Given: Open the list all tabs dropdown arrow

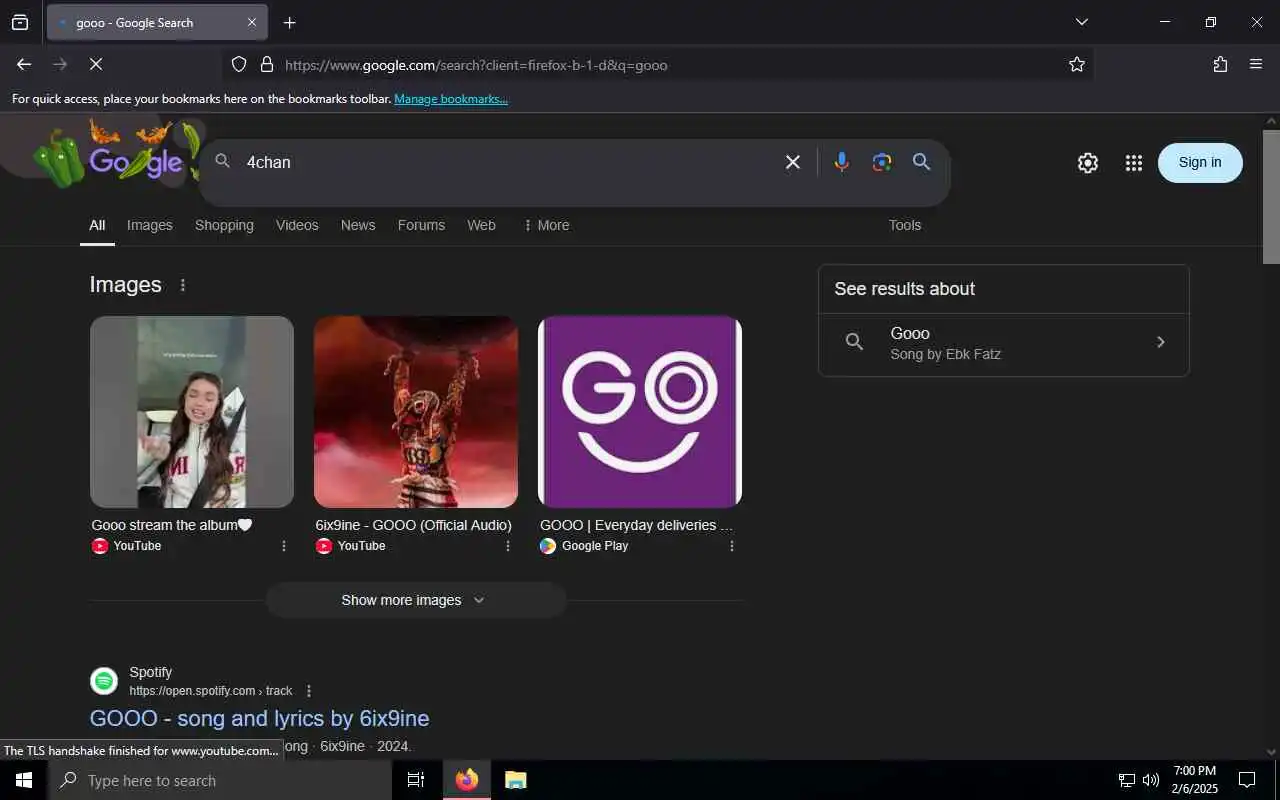Looking at the screenshot, I should pos(1081,22).
